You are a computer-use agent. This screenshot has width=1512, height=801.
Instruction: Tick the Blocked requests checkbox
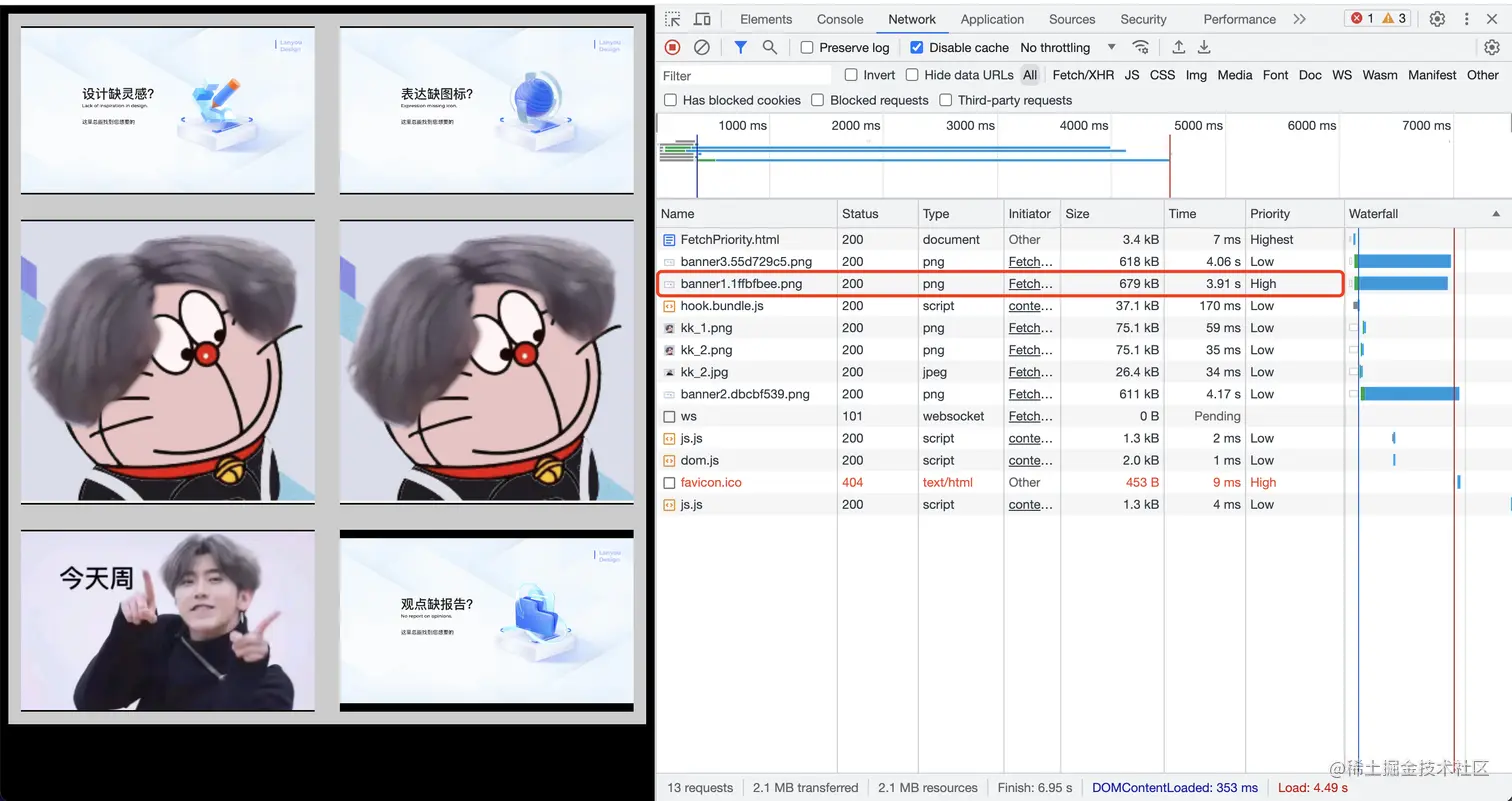click(818, 100)
